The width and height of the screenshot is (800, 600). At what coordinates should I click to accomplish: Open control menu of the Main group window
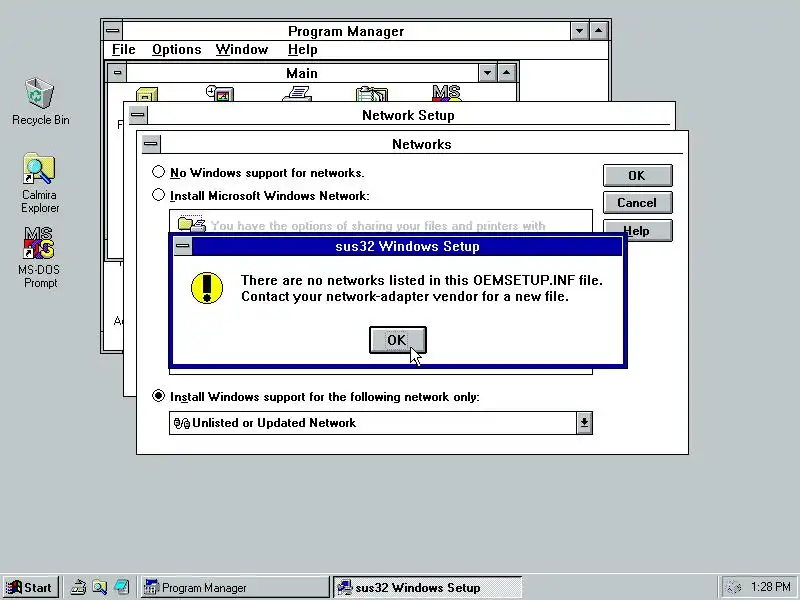pos(117,72)
